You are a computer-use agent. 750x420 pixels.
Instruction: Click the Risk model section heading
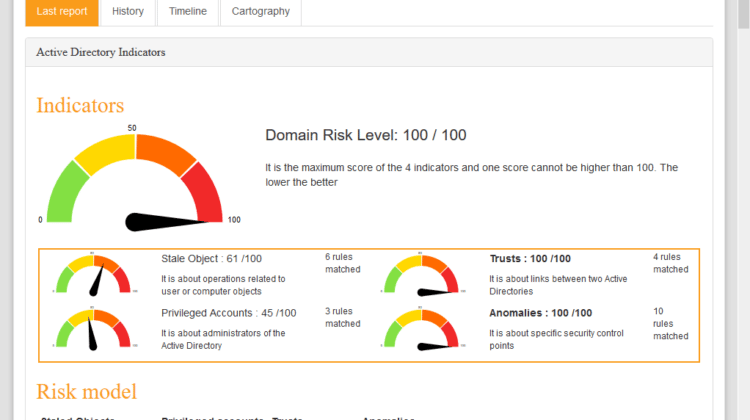tap(87, 392)
